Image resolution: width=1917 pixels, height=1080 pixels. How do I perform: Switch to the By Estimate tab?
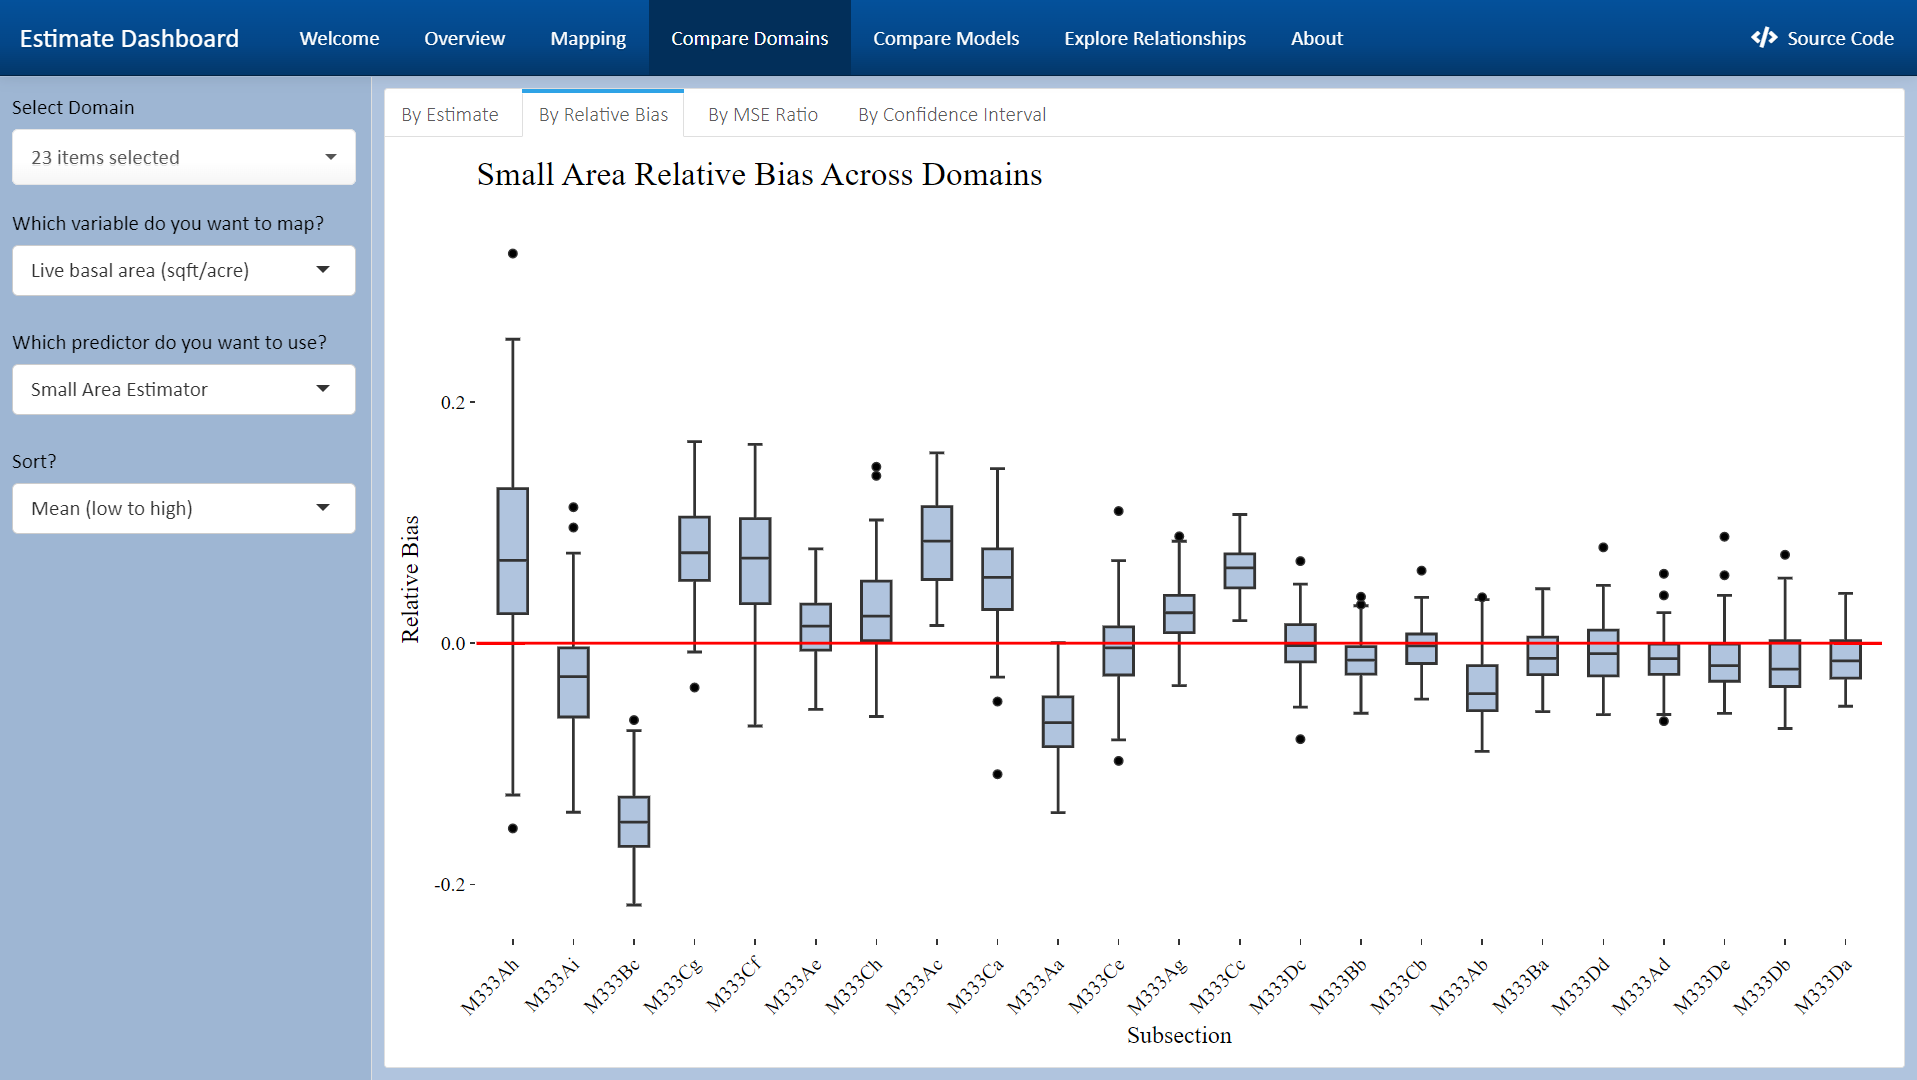450,114
